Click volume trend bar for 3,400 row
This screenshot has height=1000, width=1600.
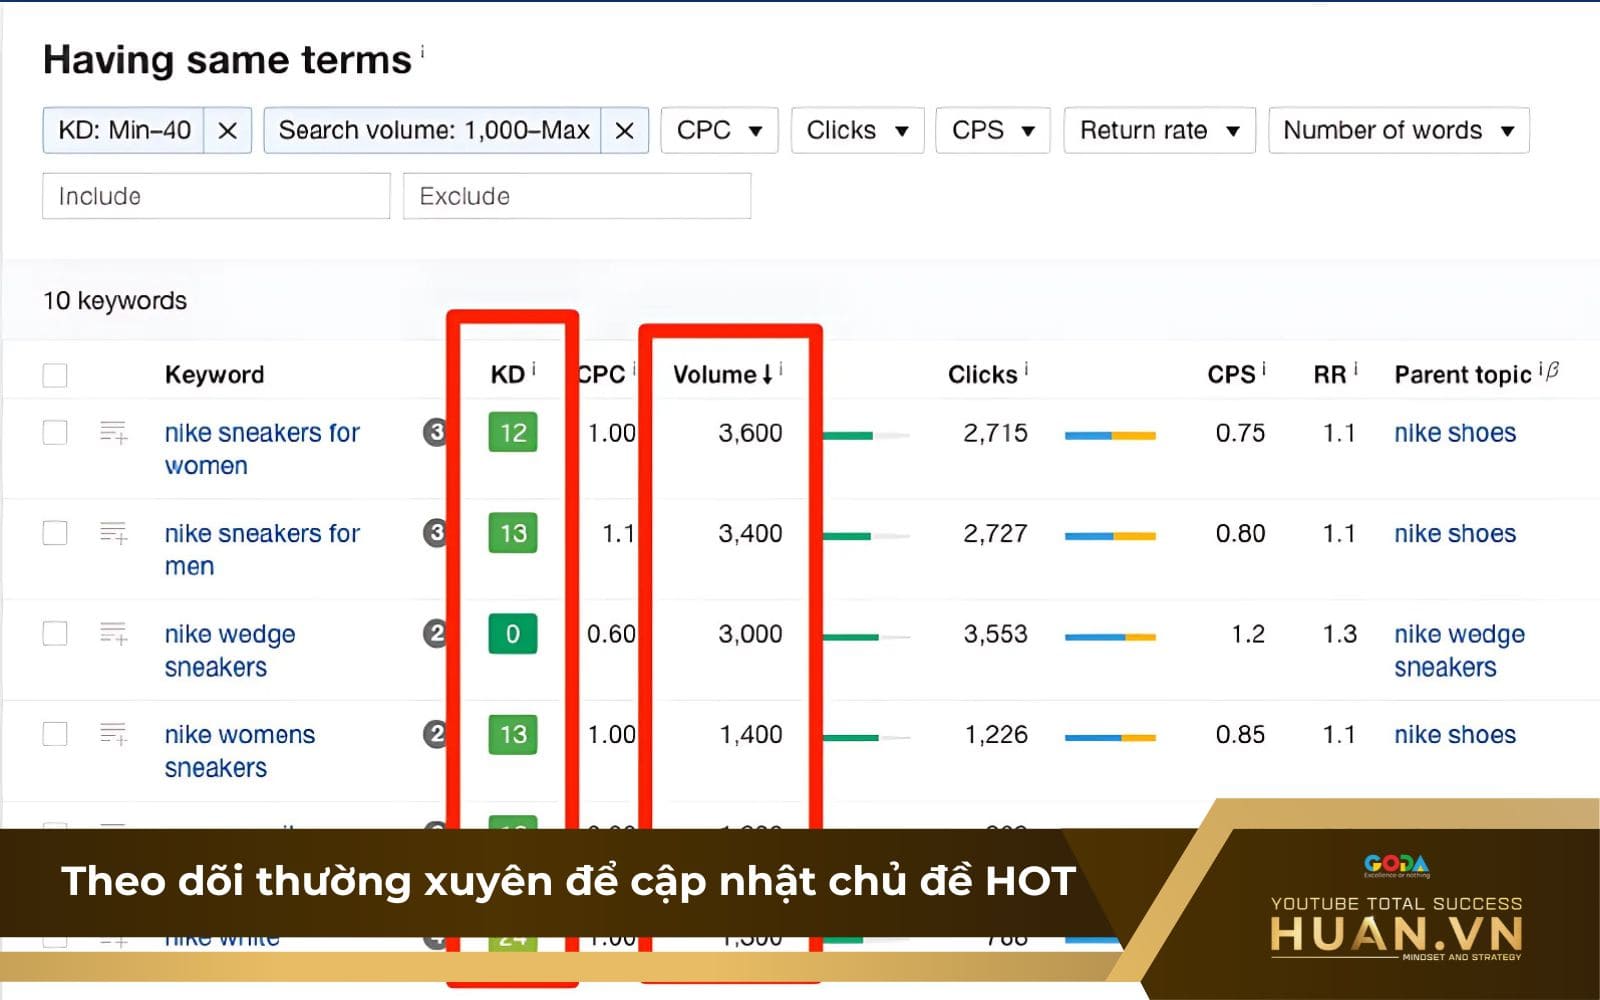[x=866, y=536]
